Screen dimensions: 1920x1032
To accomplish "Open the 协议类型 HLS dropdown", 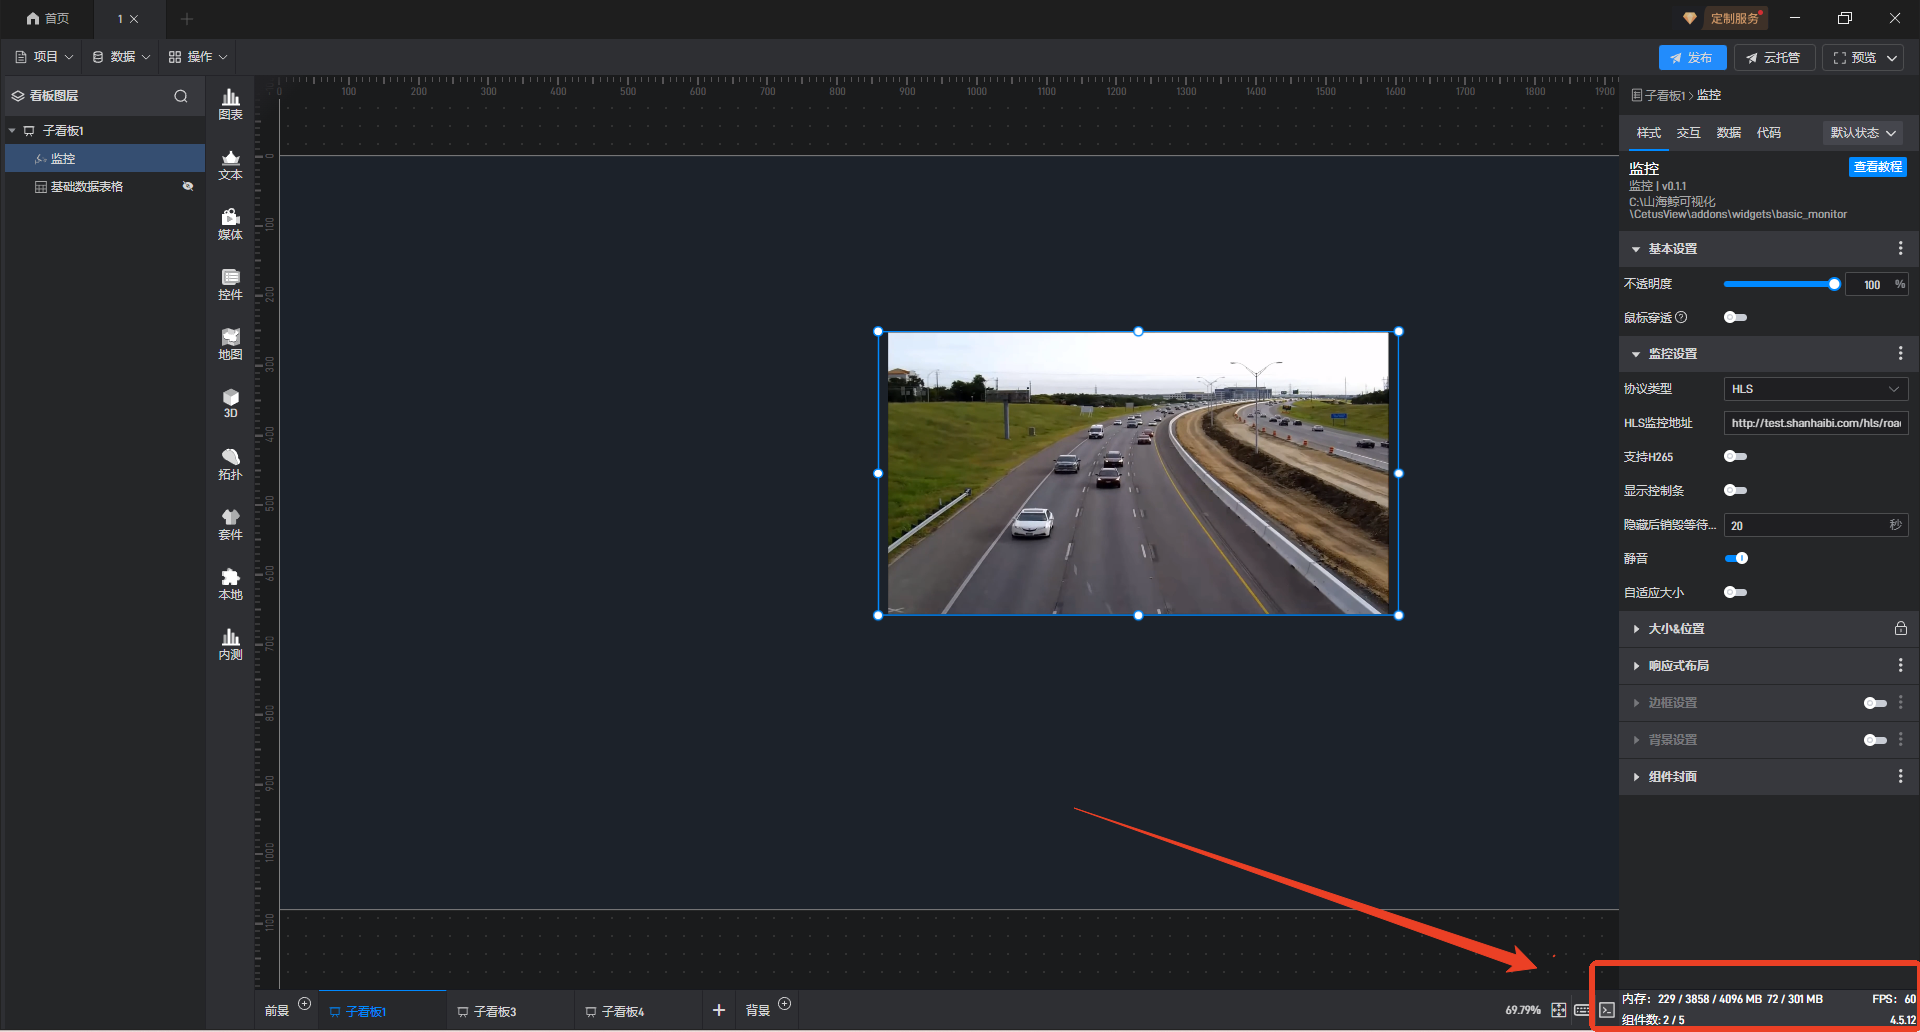I will (1814, 389).
